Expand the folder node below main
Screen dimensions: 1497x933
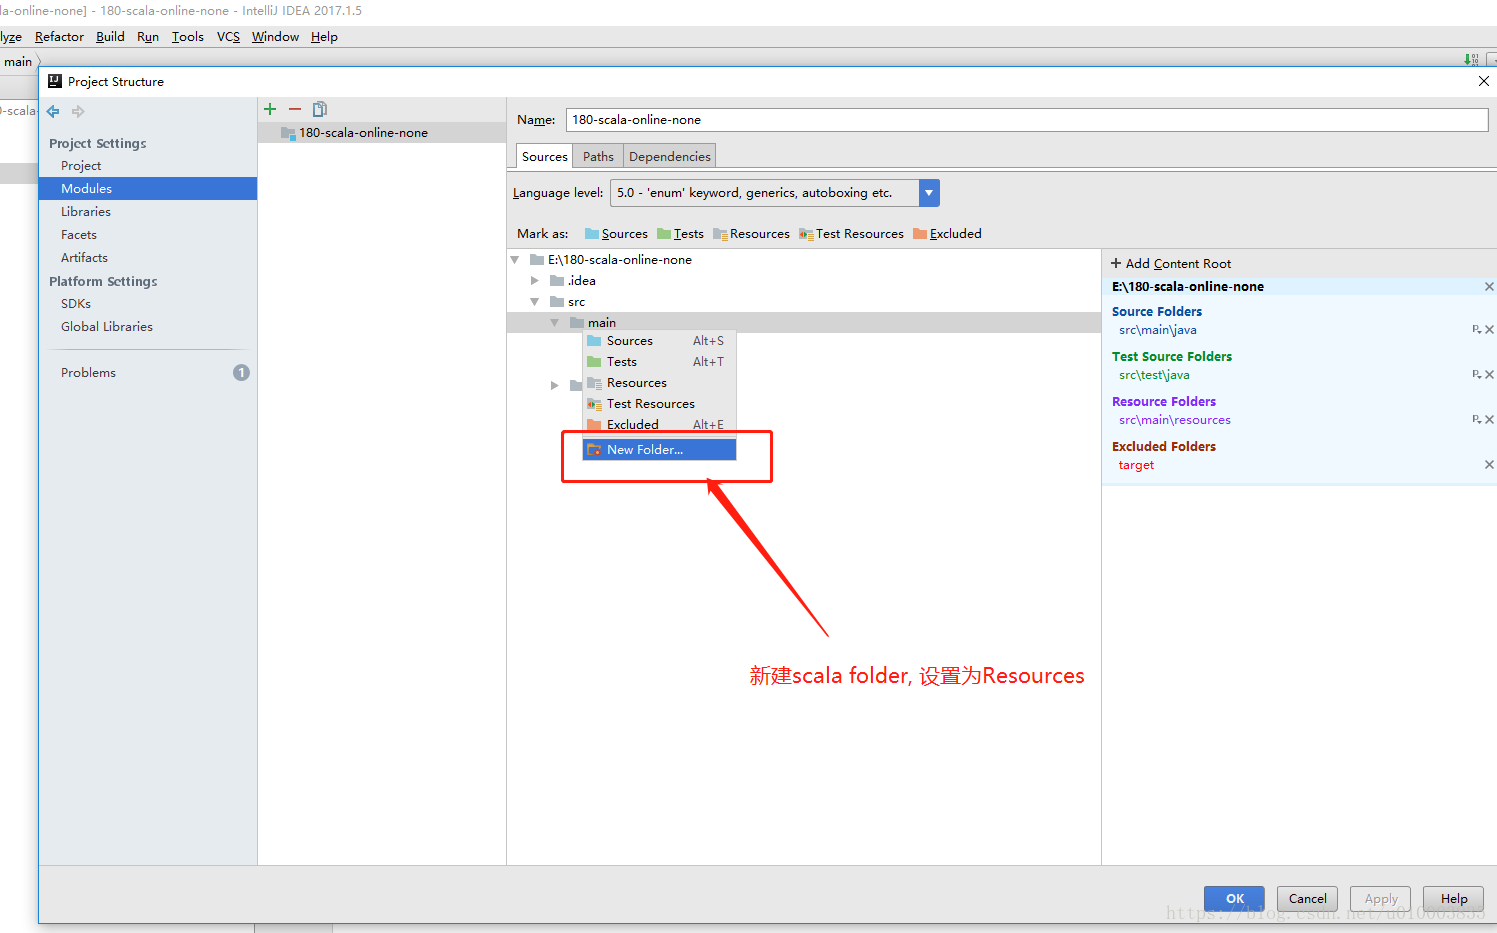tap(555, 385)
